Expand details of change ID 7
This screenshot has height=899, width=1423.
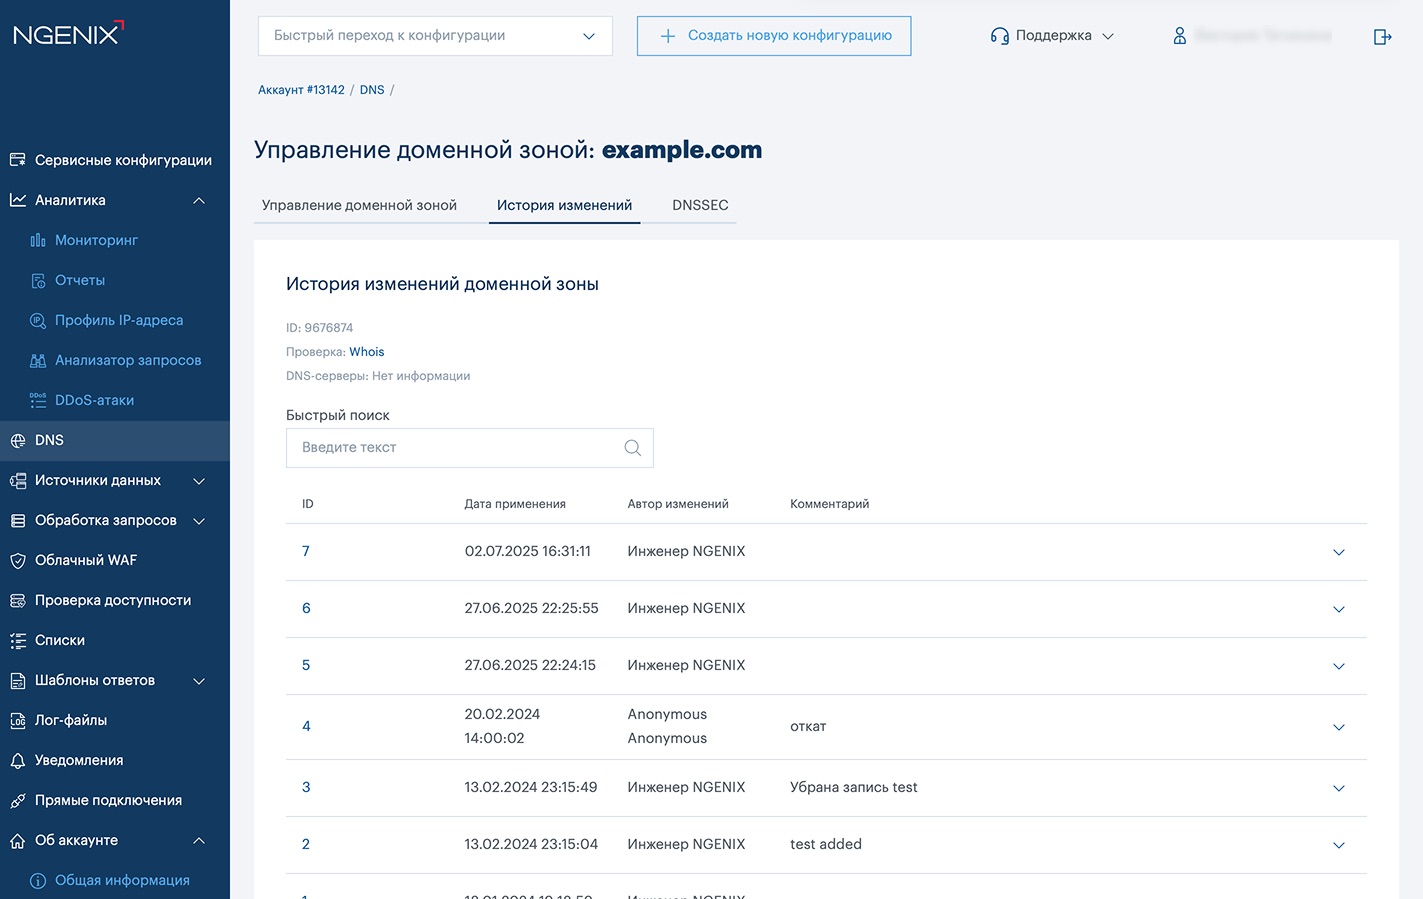(1339, 552)
